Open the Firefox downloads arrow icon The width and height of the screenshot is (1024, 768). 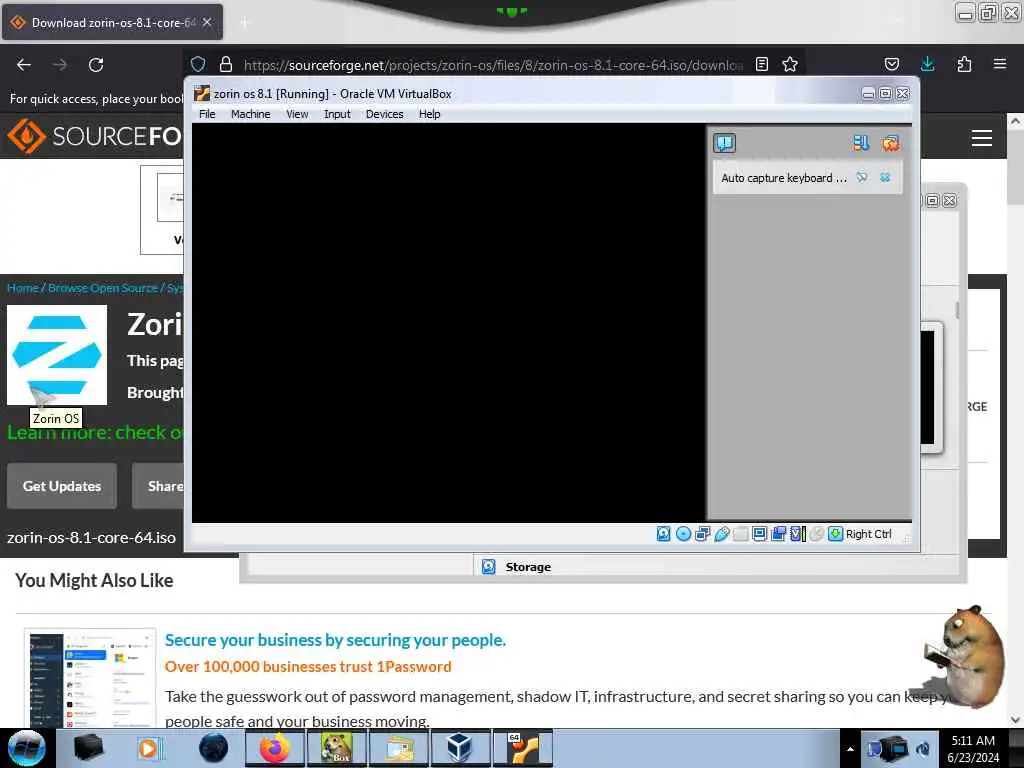point(927,64)
